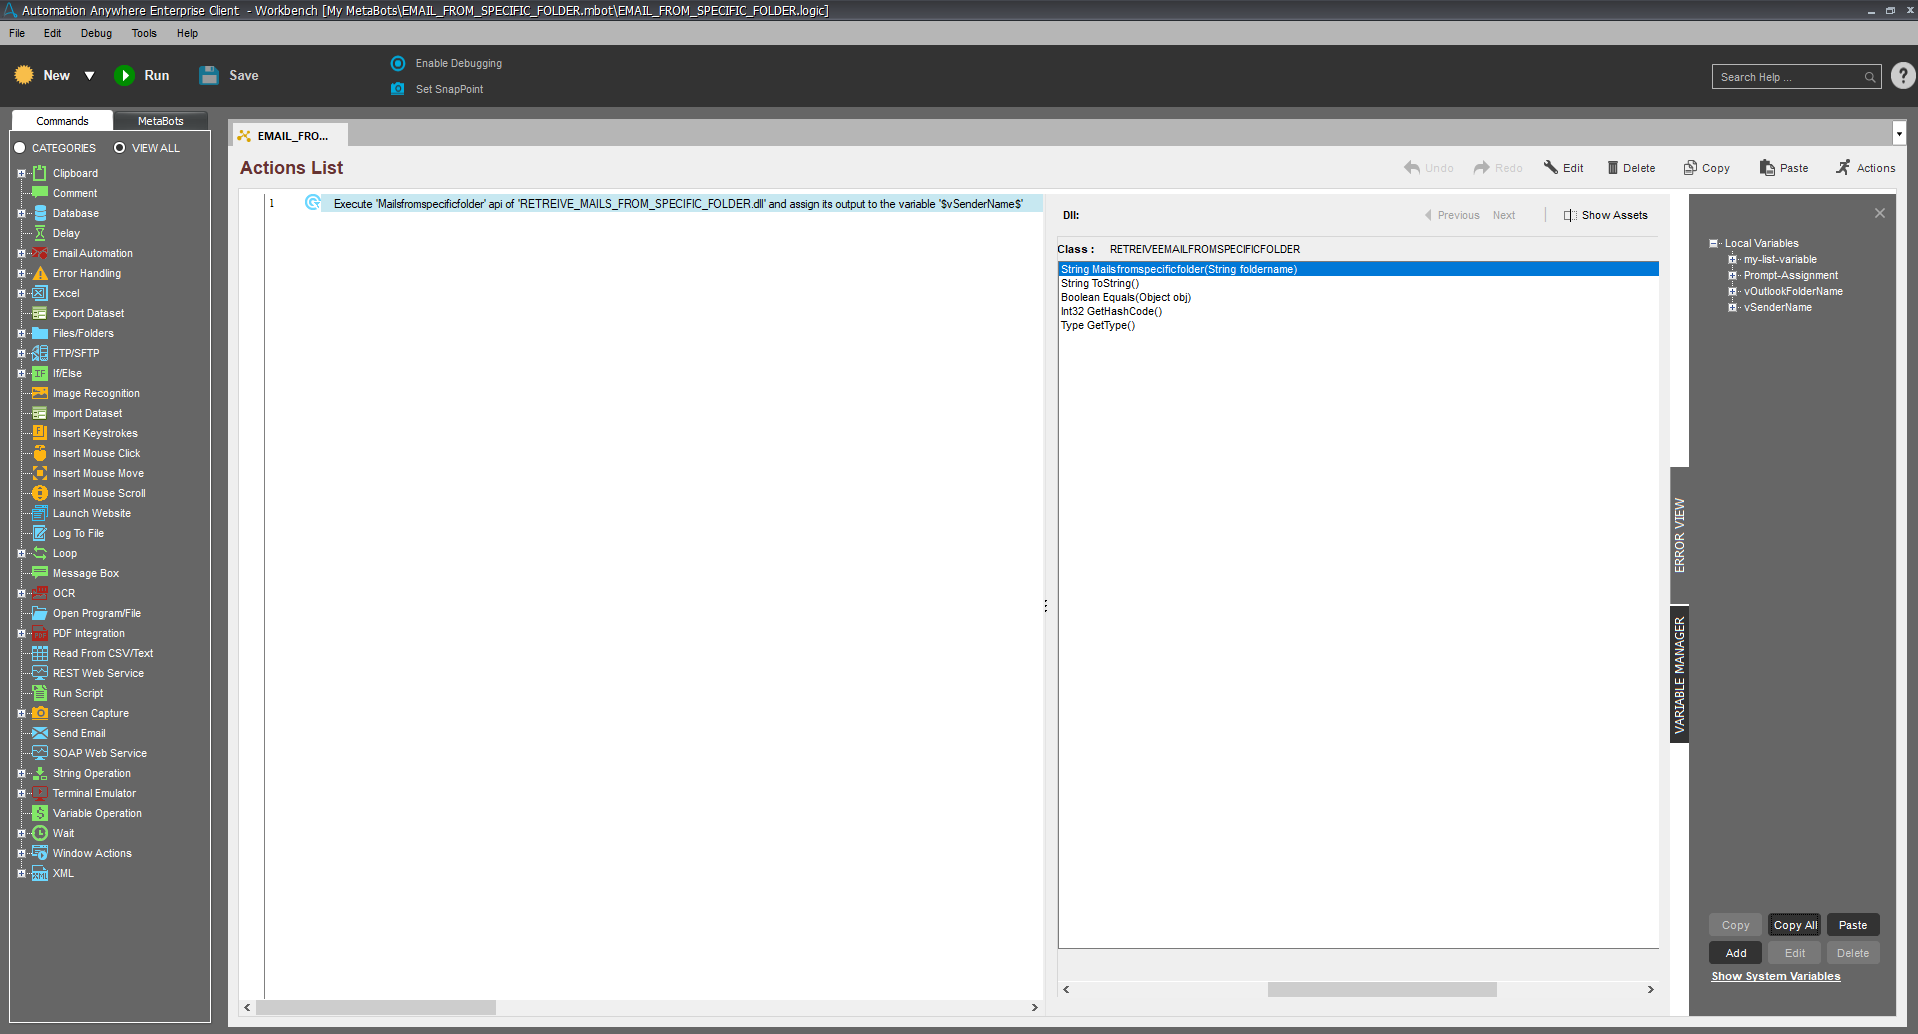Viewport: 1918px width, 1034px height.
Task: Click the Wait clock icon
Action: point(40,833)
